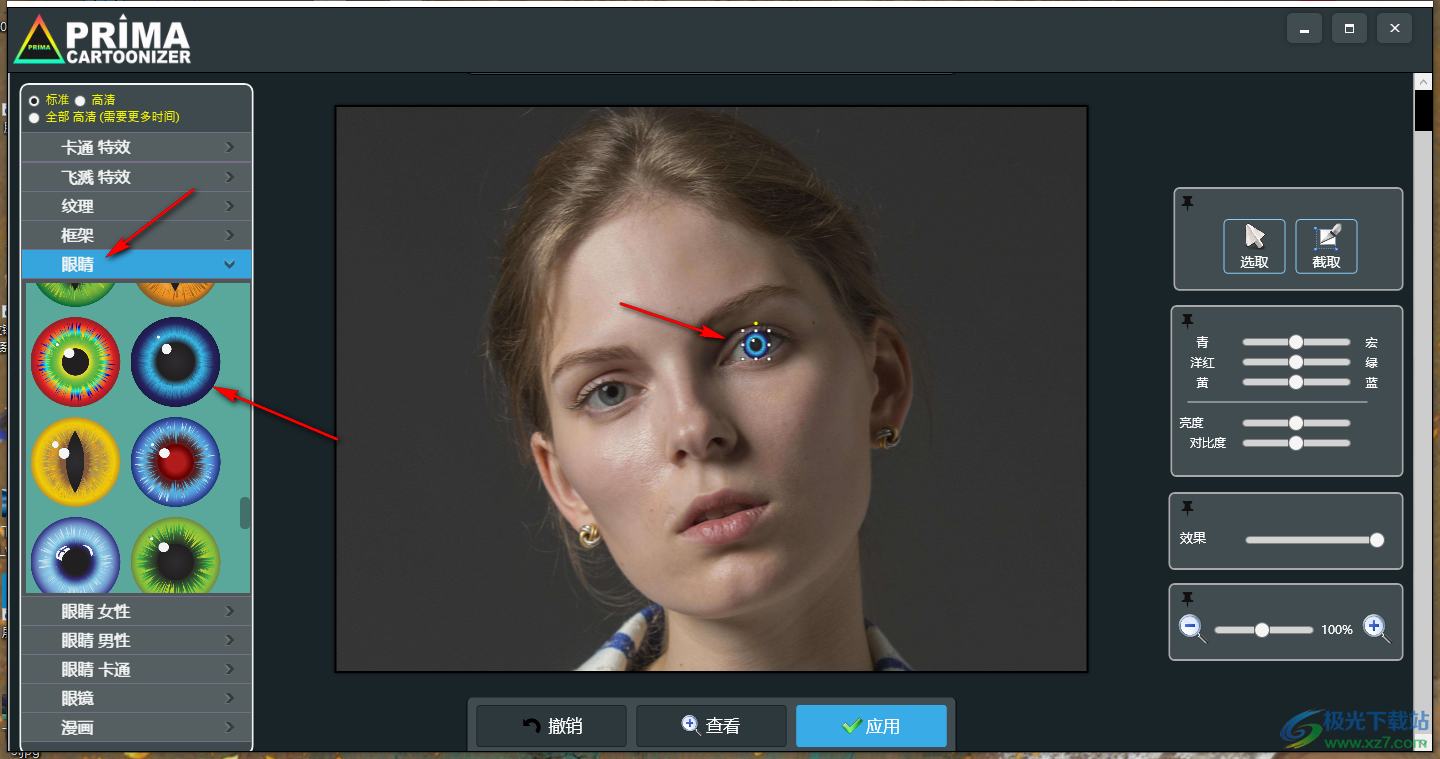
Task: Click the 应用 apply button
Action: (871, 726)
